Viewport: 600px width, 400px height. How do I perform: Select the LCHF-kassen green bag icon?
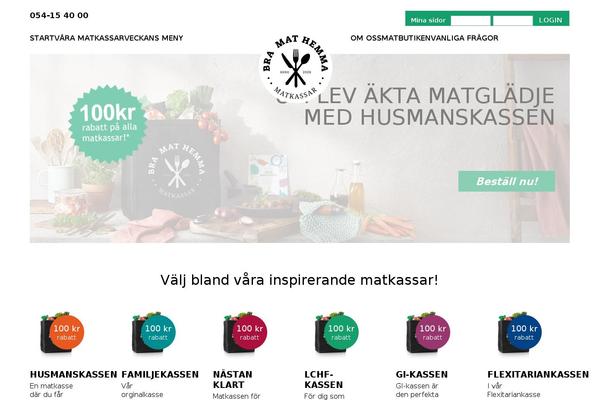pyautogui.click(x=337, y=333)
